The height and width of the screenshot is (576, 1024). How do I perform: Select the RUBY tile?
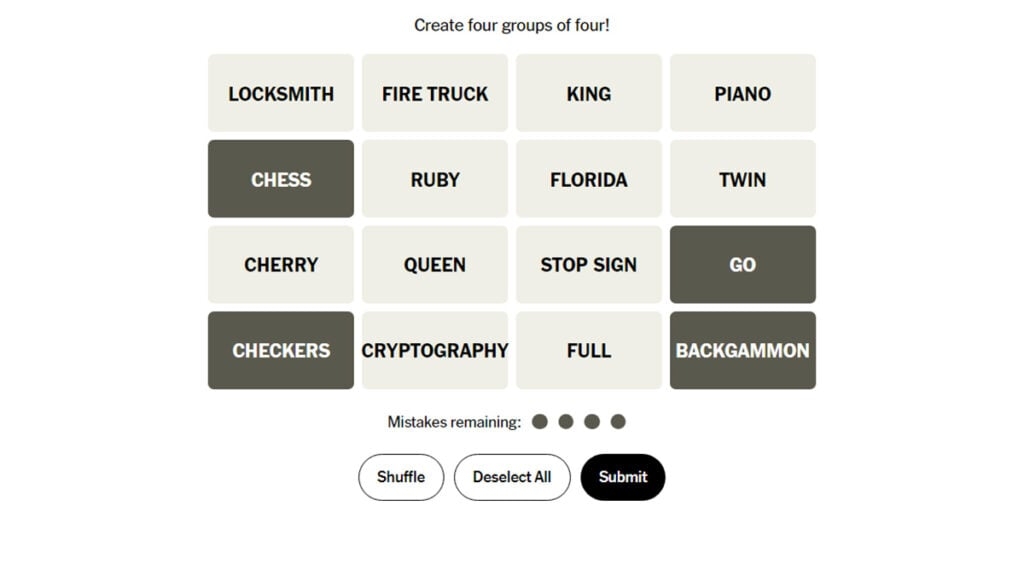click(434, 179)
